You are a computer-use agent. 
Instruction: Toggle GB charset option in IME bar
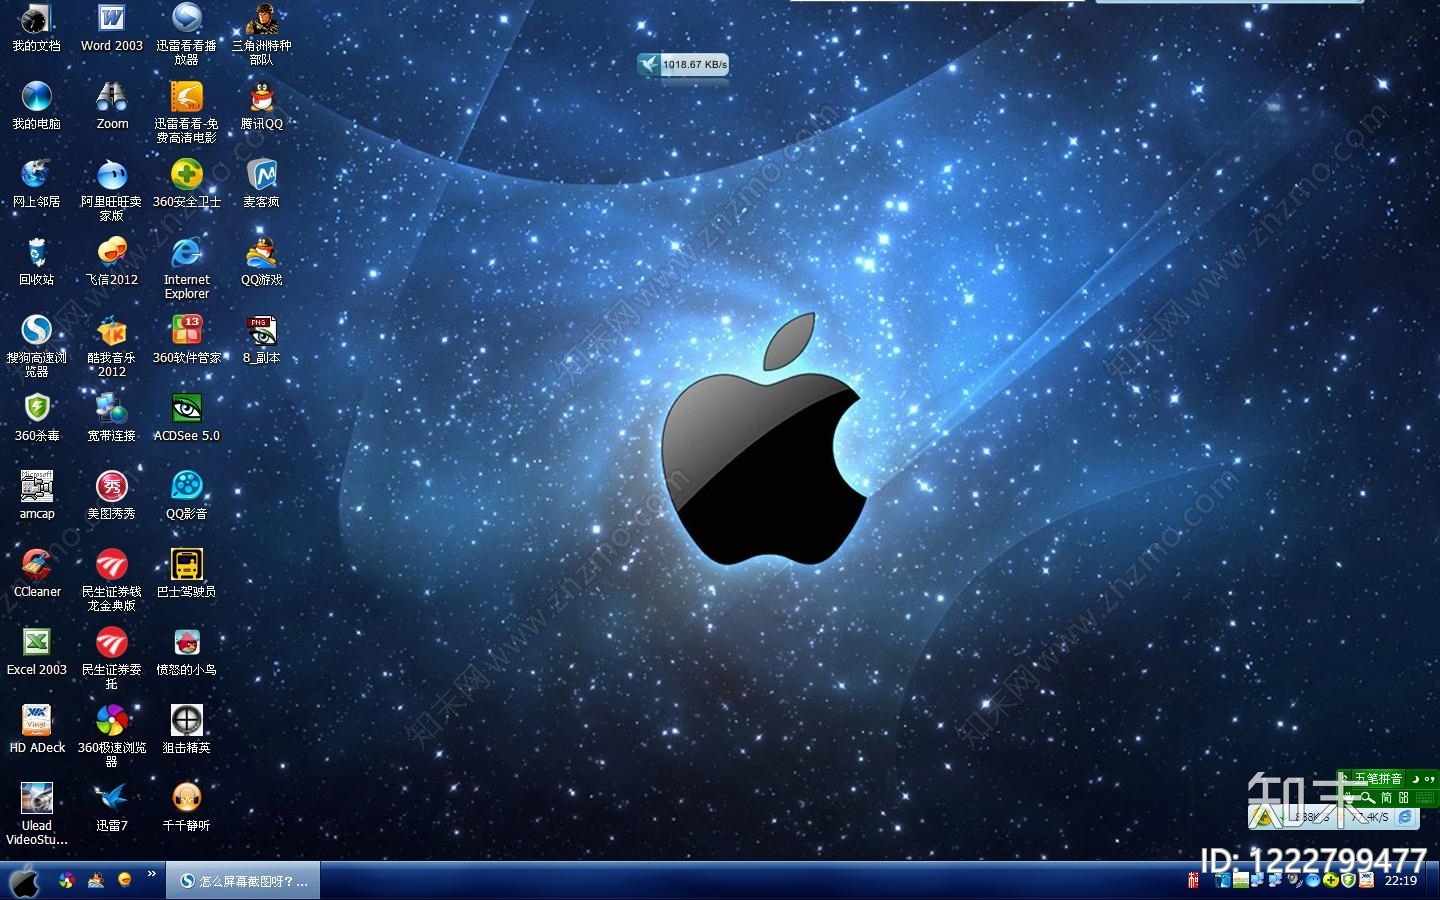[1403, 798]
